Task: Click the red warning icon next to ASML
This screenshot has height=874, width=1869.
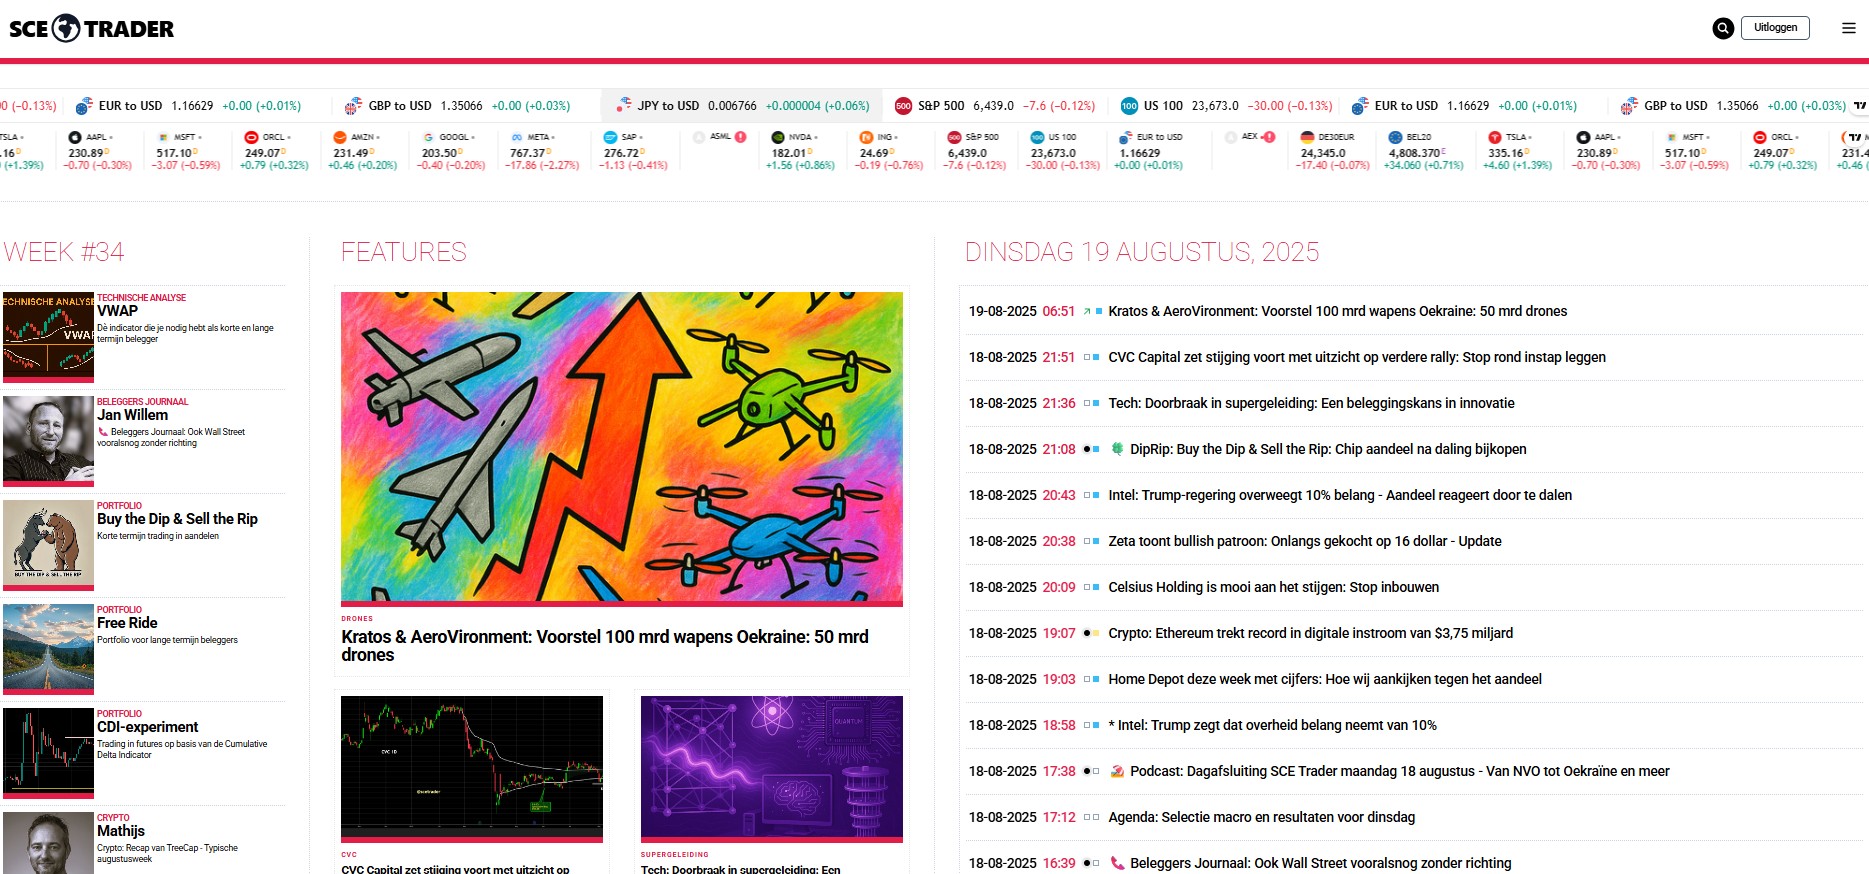Action: coord(740,137)
